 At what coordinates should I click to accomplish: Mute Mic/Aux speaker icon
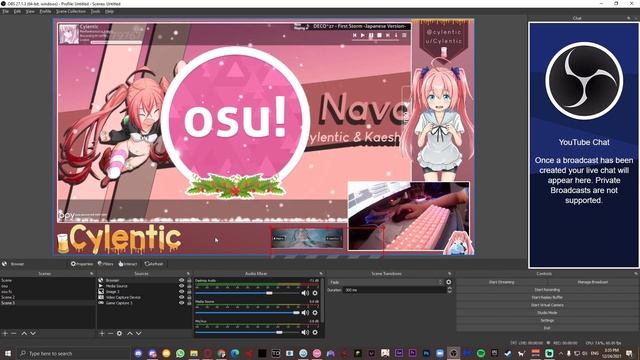pyautogui.click(x=305, y=333)
